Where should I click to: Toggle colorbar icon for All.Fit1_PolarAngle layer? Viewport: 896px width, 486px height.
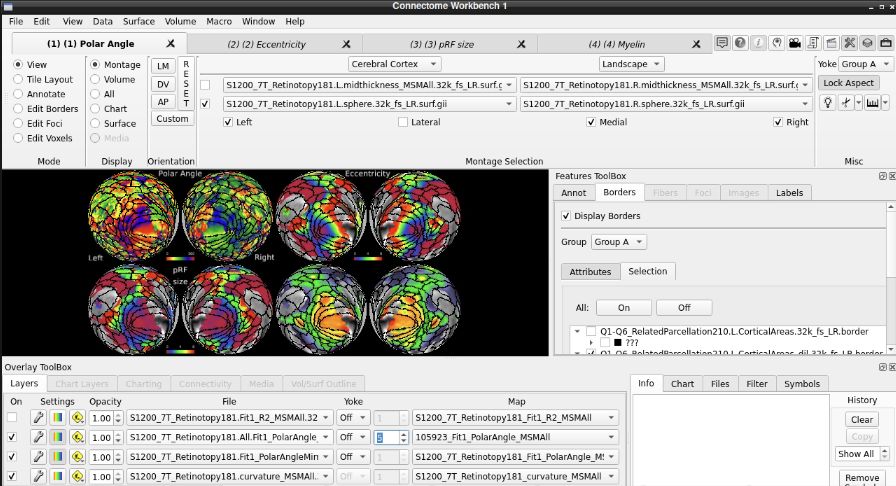pyautogui.click(x=58, y=437)
